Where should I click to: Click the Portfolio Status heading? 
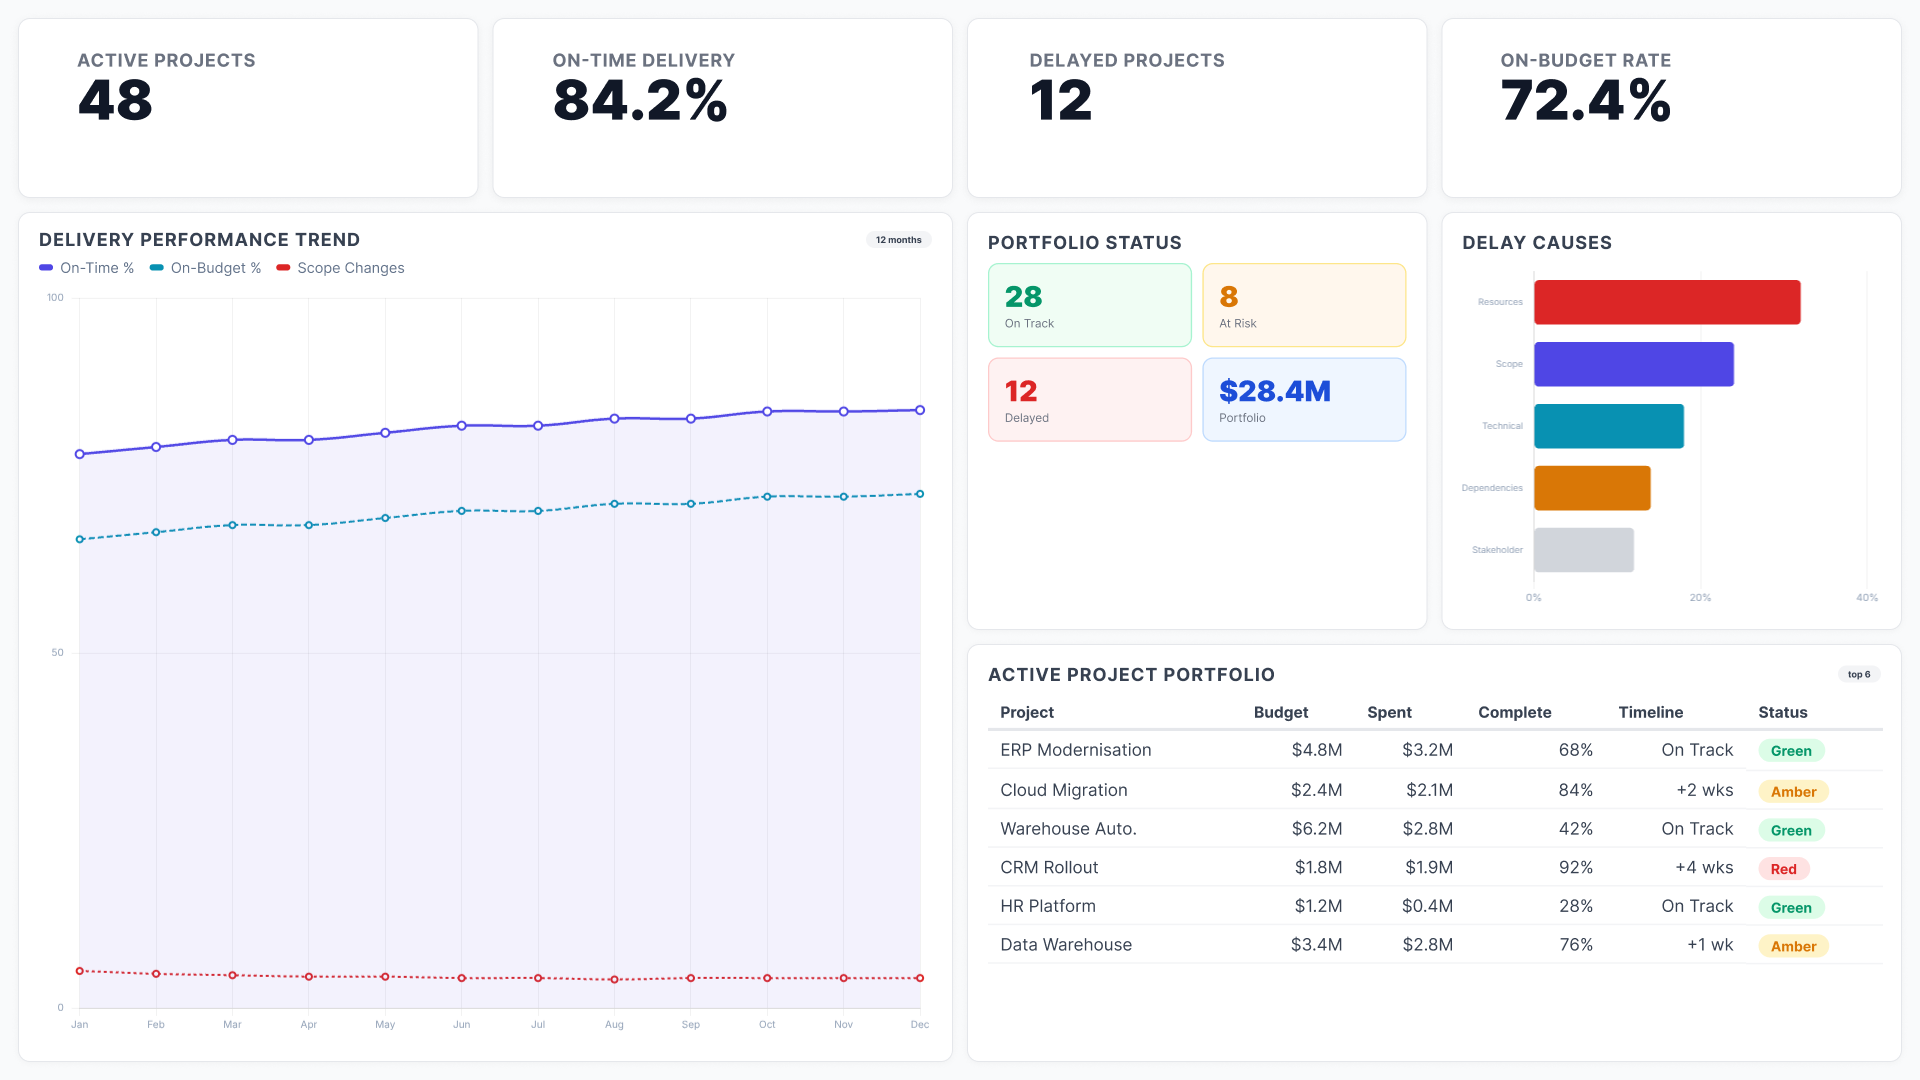[1085, 243]
